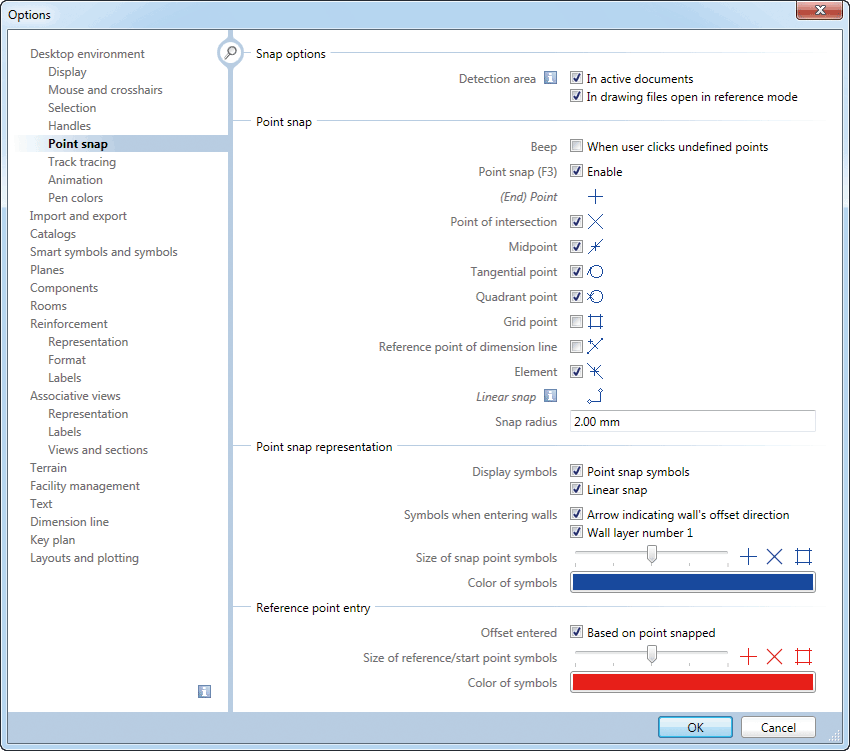Uncheck Quadrant point checkbox
The height and width of the screenshot is (751, 850).
[576, 296]
